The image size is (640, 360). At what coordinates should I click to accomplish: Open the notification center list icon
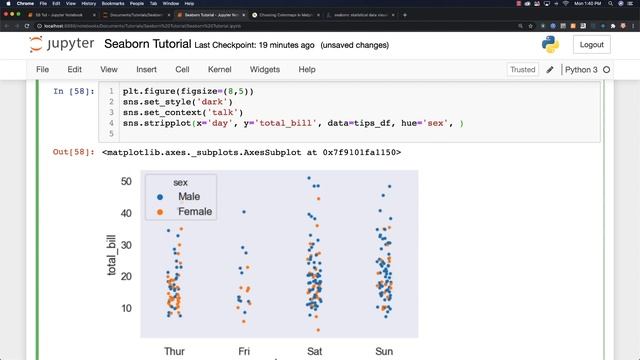(631, 3)
